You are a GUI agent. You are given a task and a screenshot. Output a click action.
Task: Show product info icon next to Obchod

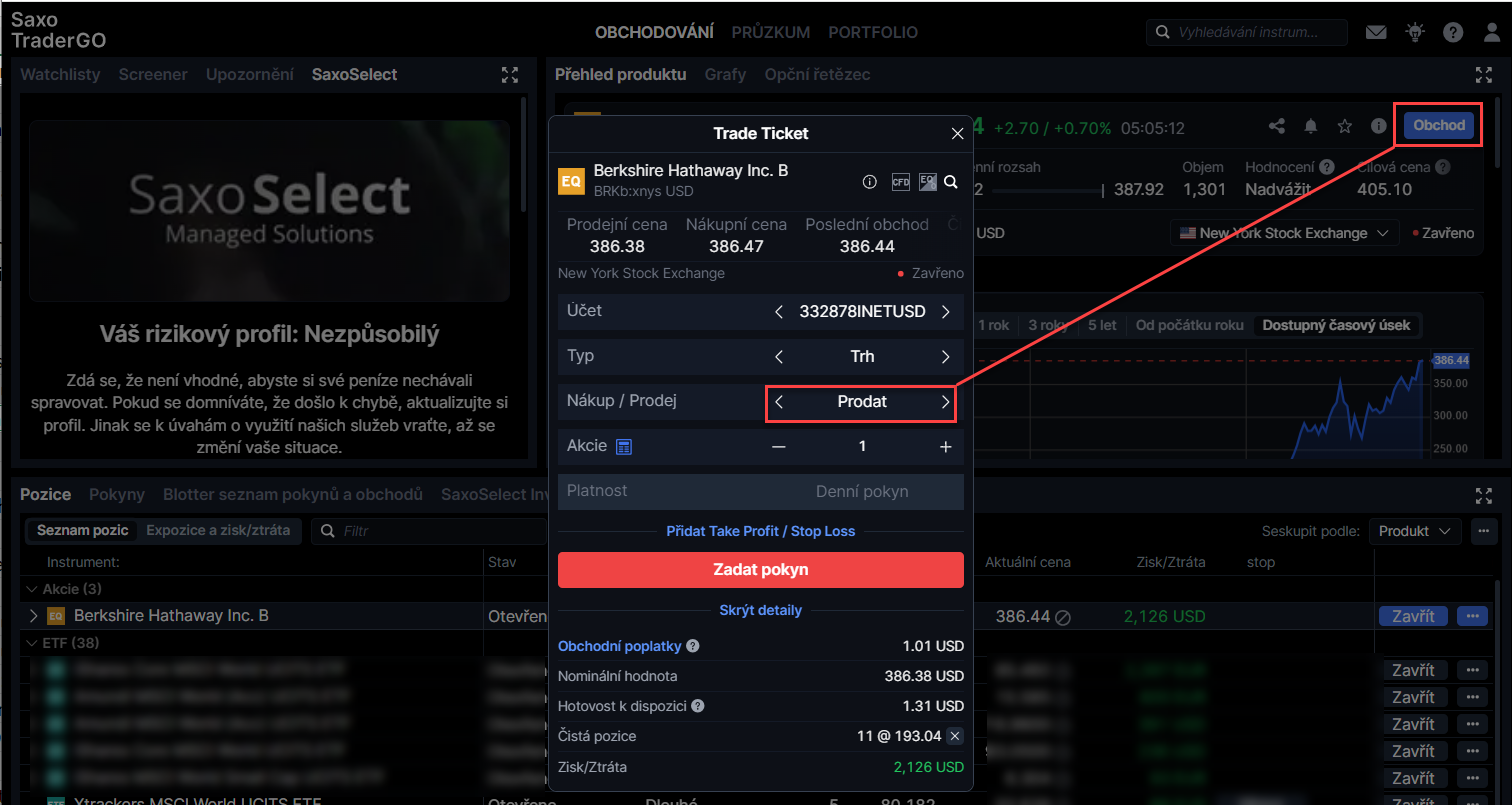click(1378, 126)
